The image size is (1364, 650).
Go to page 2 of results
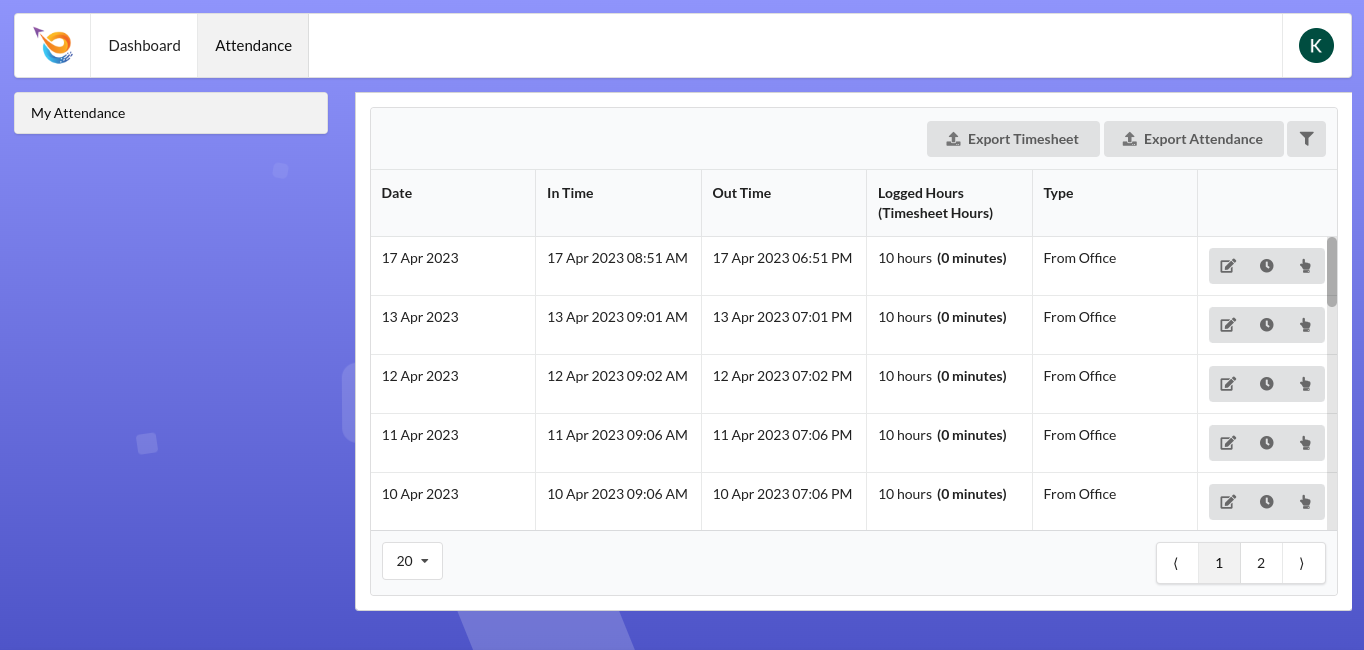click(x=1261, y=563)
